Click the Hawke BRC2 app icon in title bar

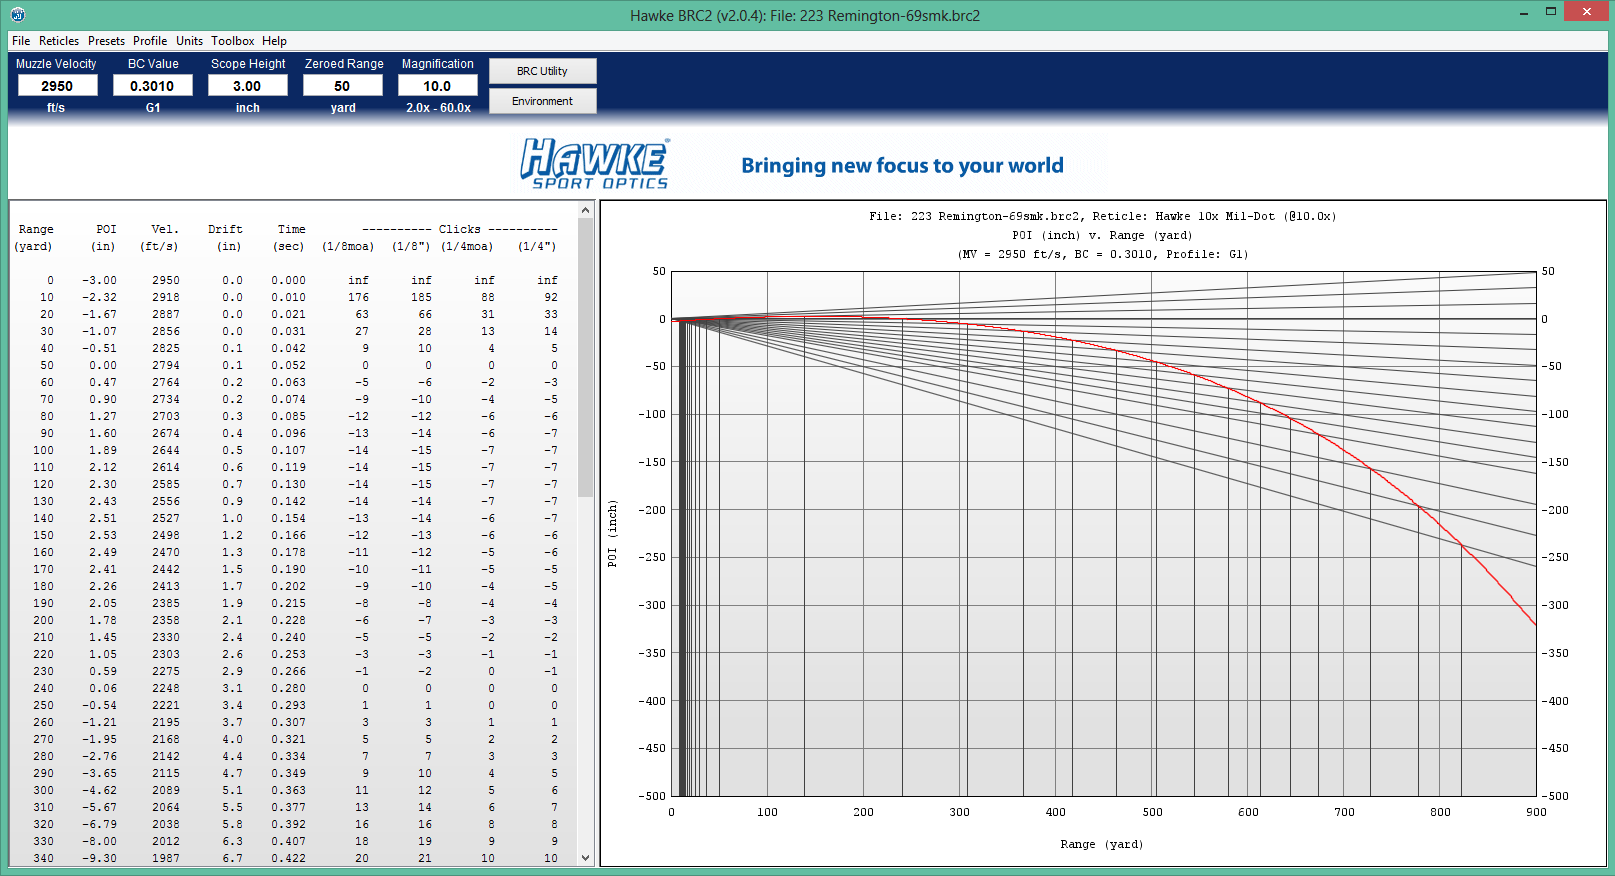pos(17,15)
